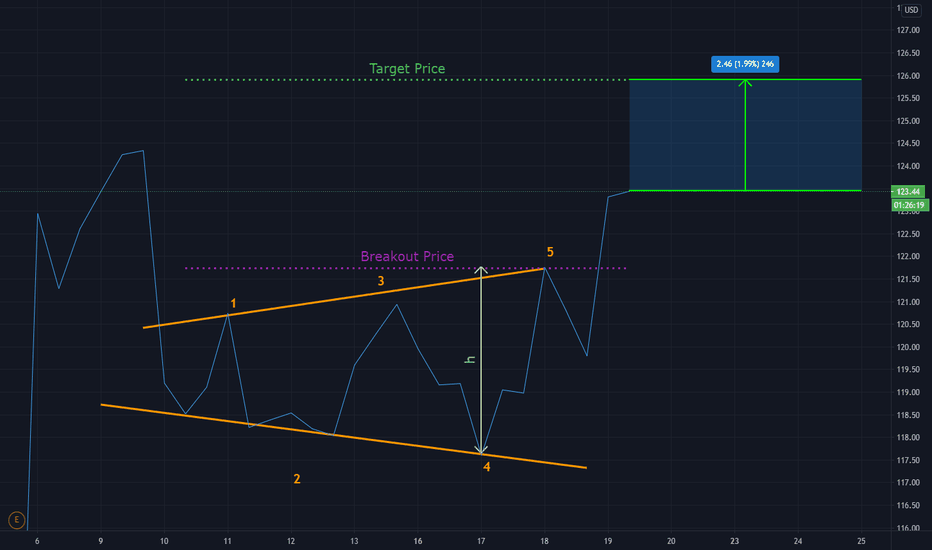Click the 125.50 price scale label

pyautogui.click(x=908, y=98)
